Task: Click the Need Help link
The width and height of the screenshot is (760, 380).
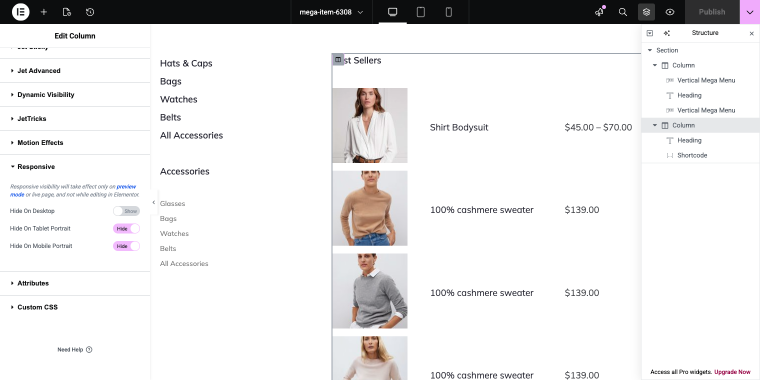Action: coord(70,349)
